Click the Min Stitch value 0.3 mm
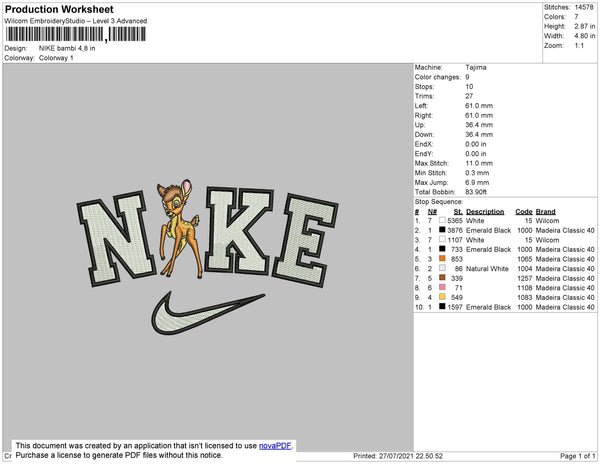 click(x=477, y=173)
